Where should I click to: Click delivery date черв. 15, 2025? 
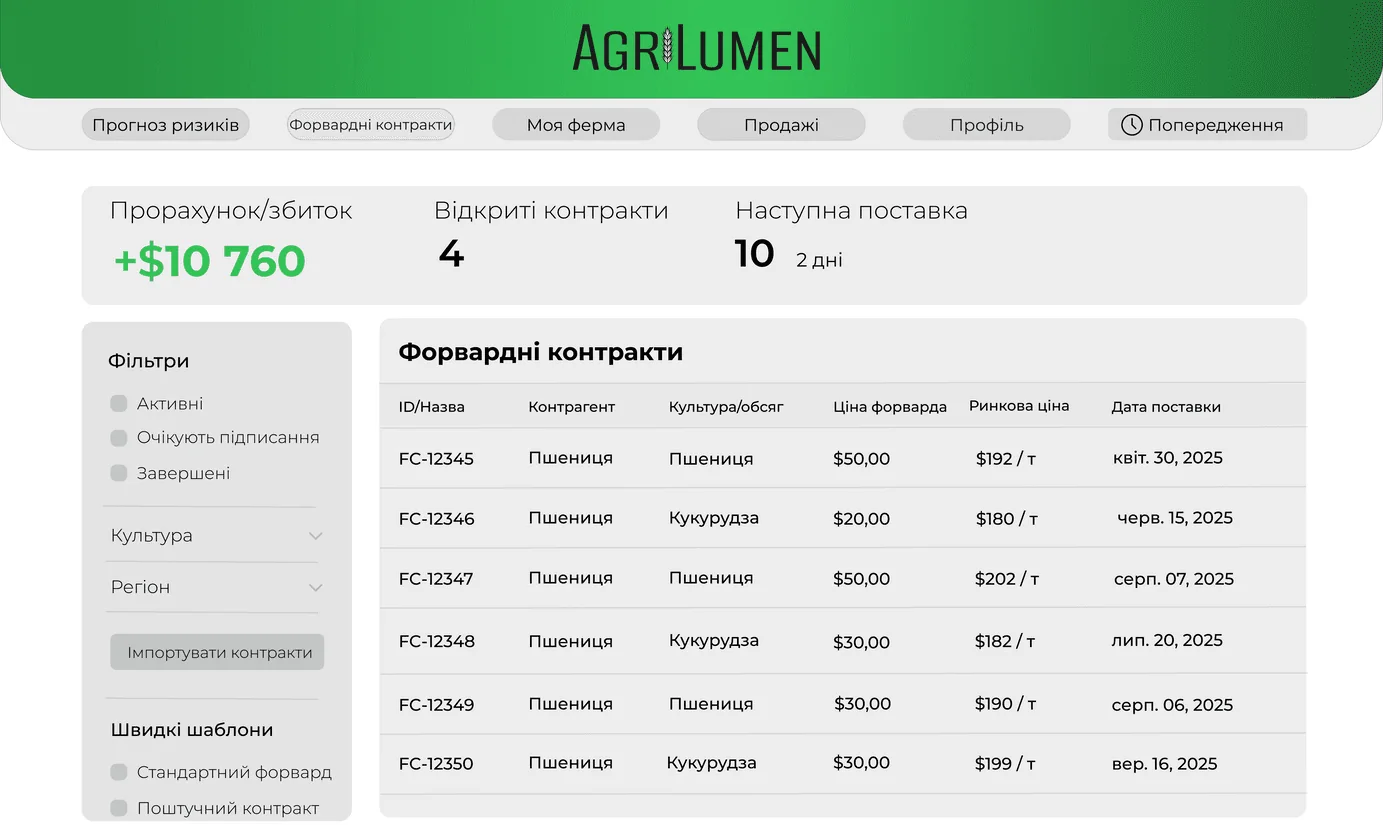click(1175, 518)
